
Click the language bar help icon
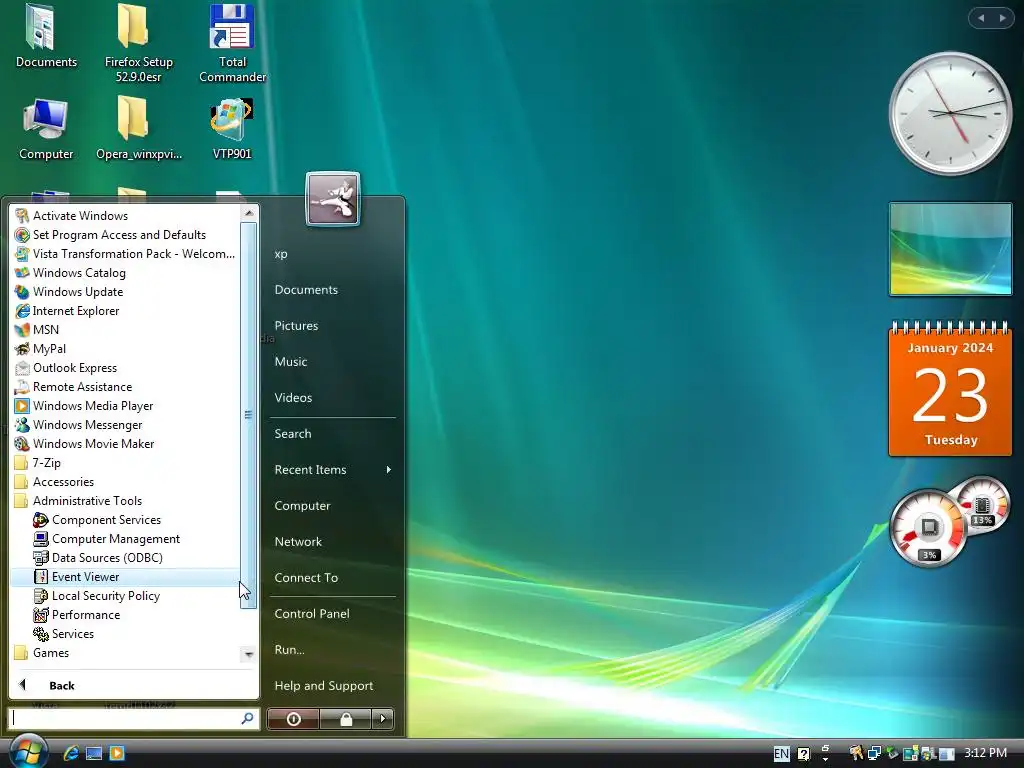tap(803, 754)
